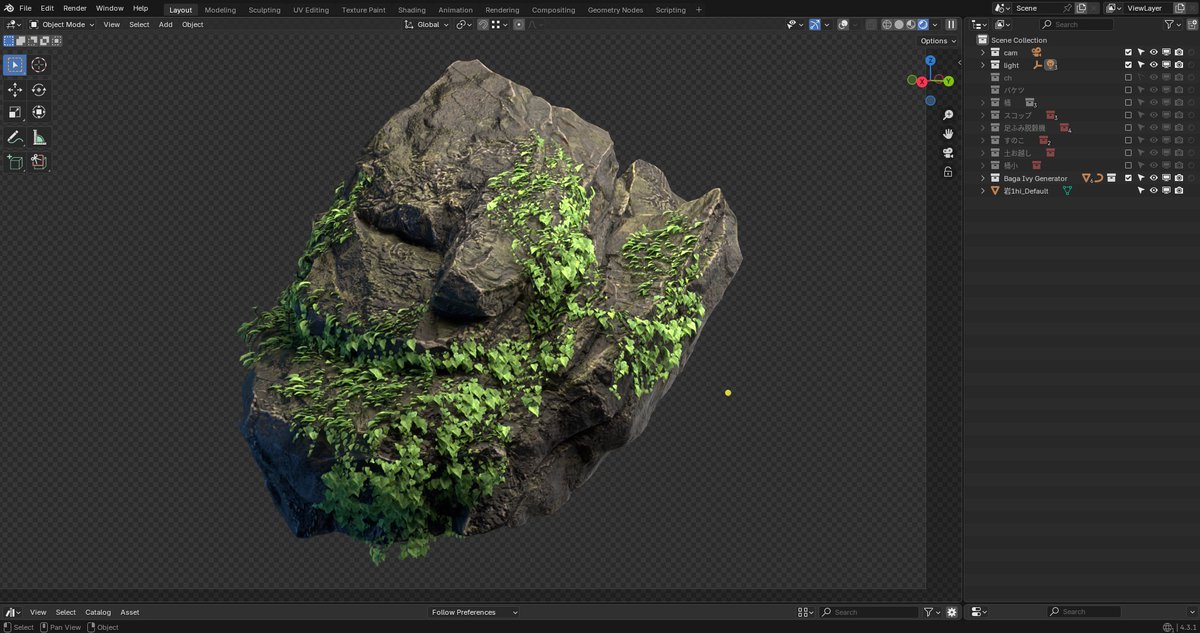This screenshot has width=1200, height=633.
Task: Set selection mode to Extend icon
Action: pos(20,41)
